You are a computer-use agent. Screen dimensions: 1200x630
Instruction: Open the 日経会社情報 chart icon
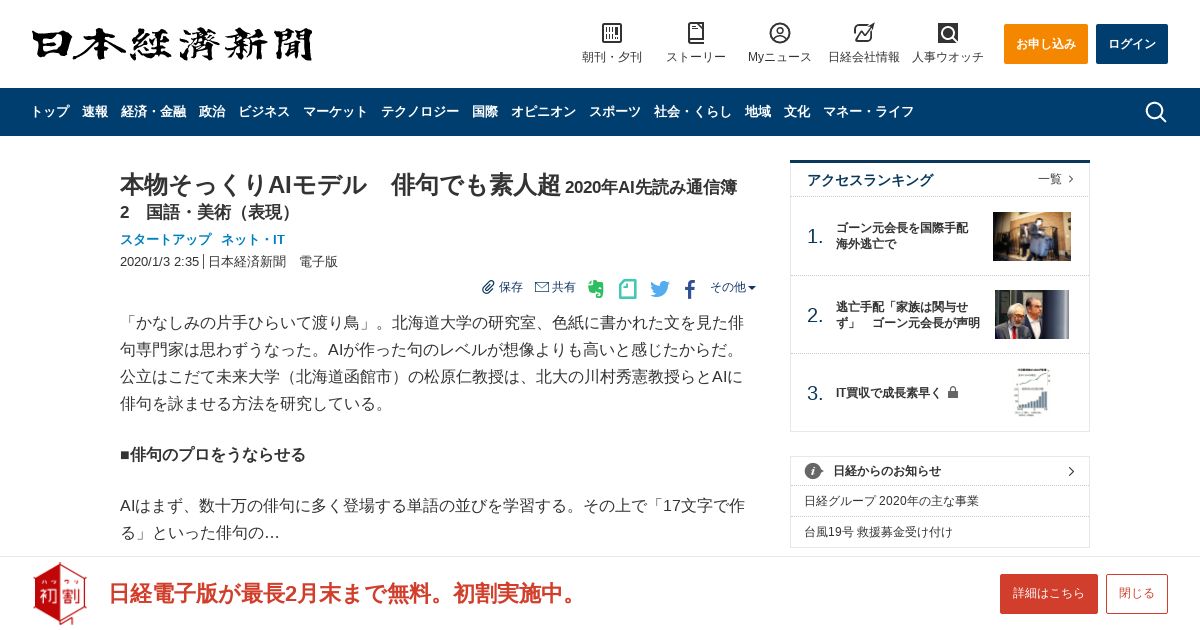864,33
